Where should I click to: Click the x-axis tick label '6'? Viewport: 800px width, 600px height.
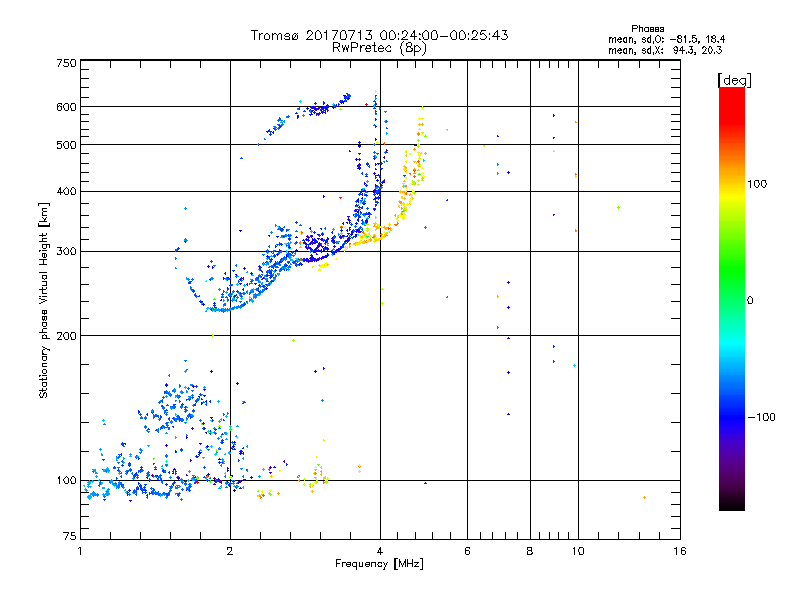click(467, 551)
